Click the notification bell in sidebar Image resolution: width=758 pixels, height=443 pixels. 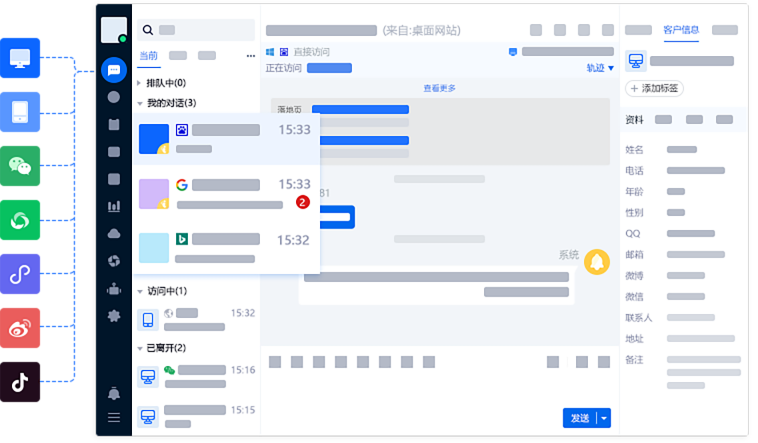114,393
